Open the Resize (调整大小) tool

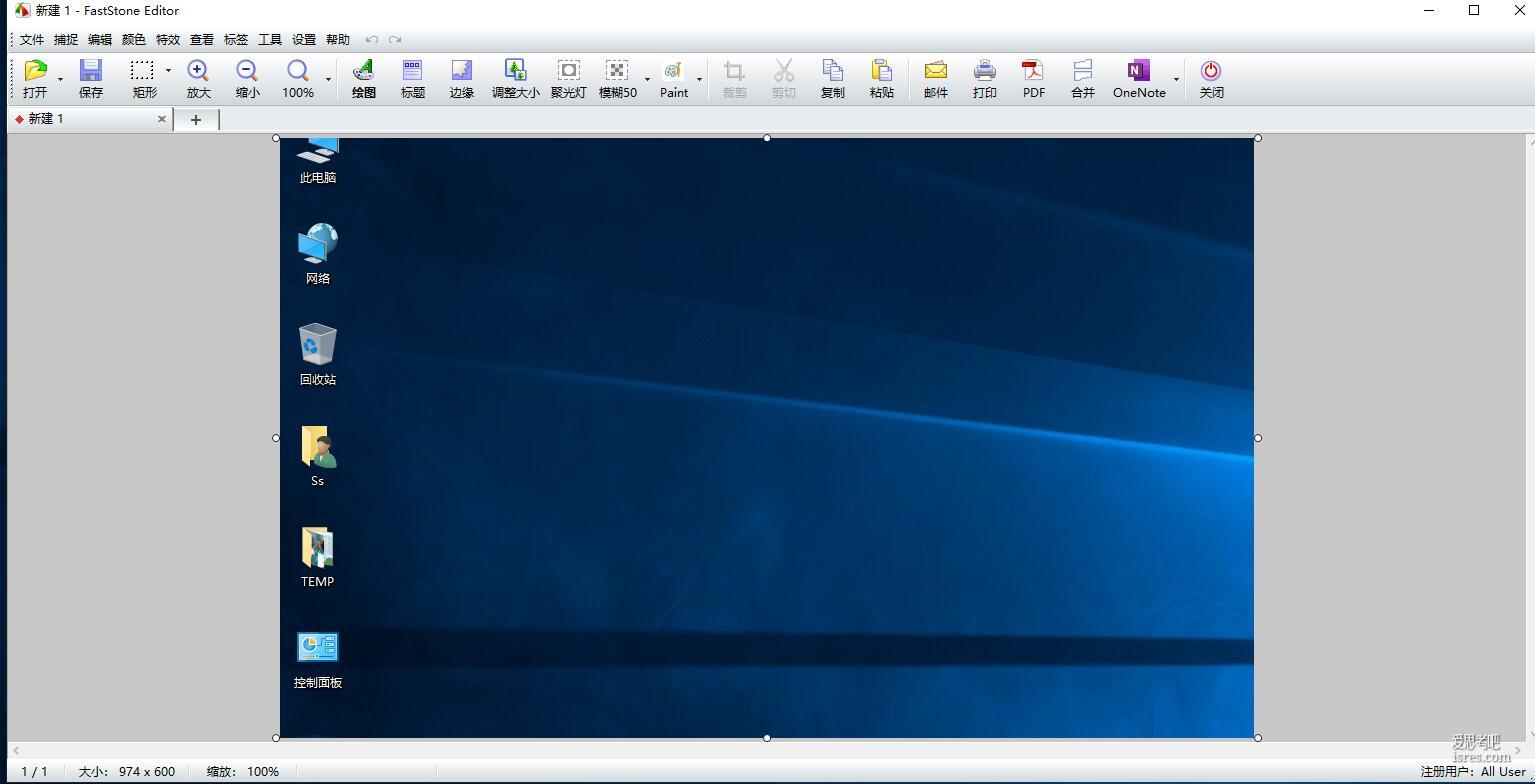pos(515,71)
